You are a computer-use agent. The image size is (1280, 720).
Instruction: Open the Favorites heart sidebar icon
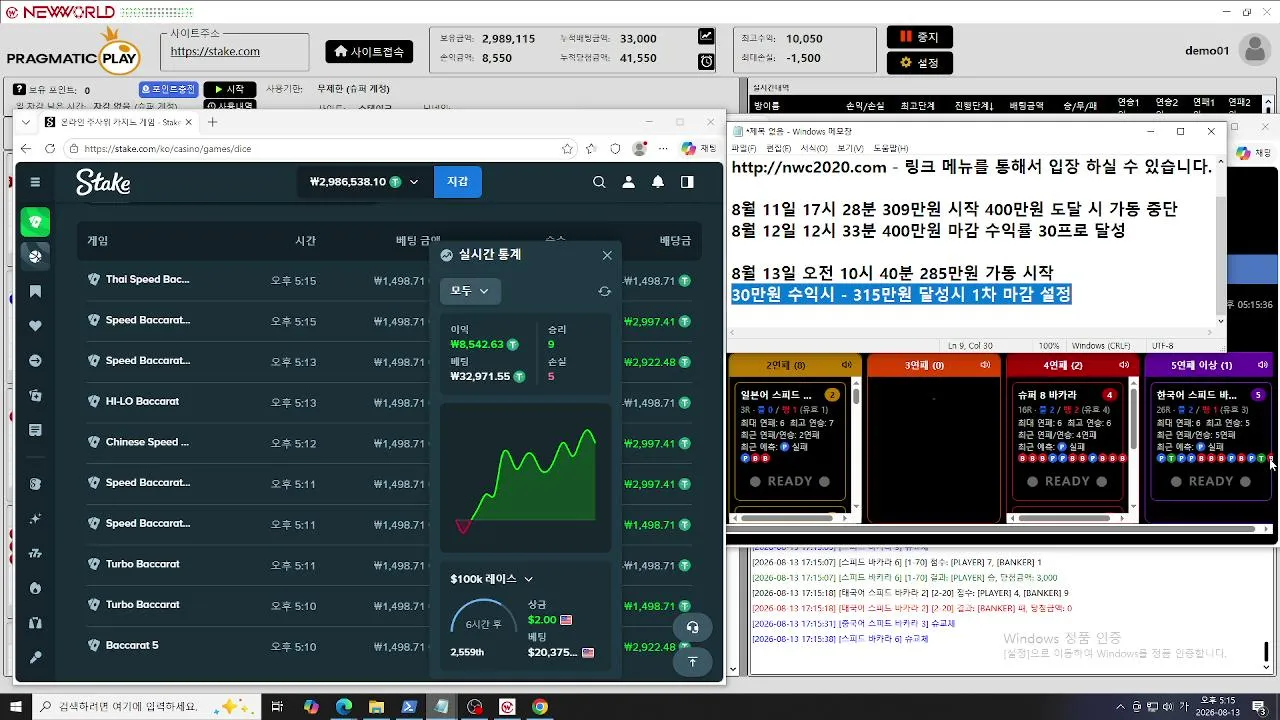tap(35, 326)
